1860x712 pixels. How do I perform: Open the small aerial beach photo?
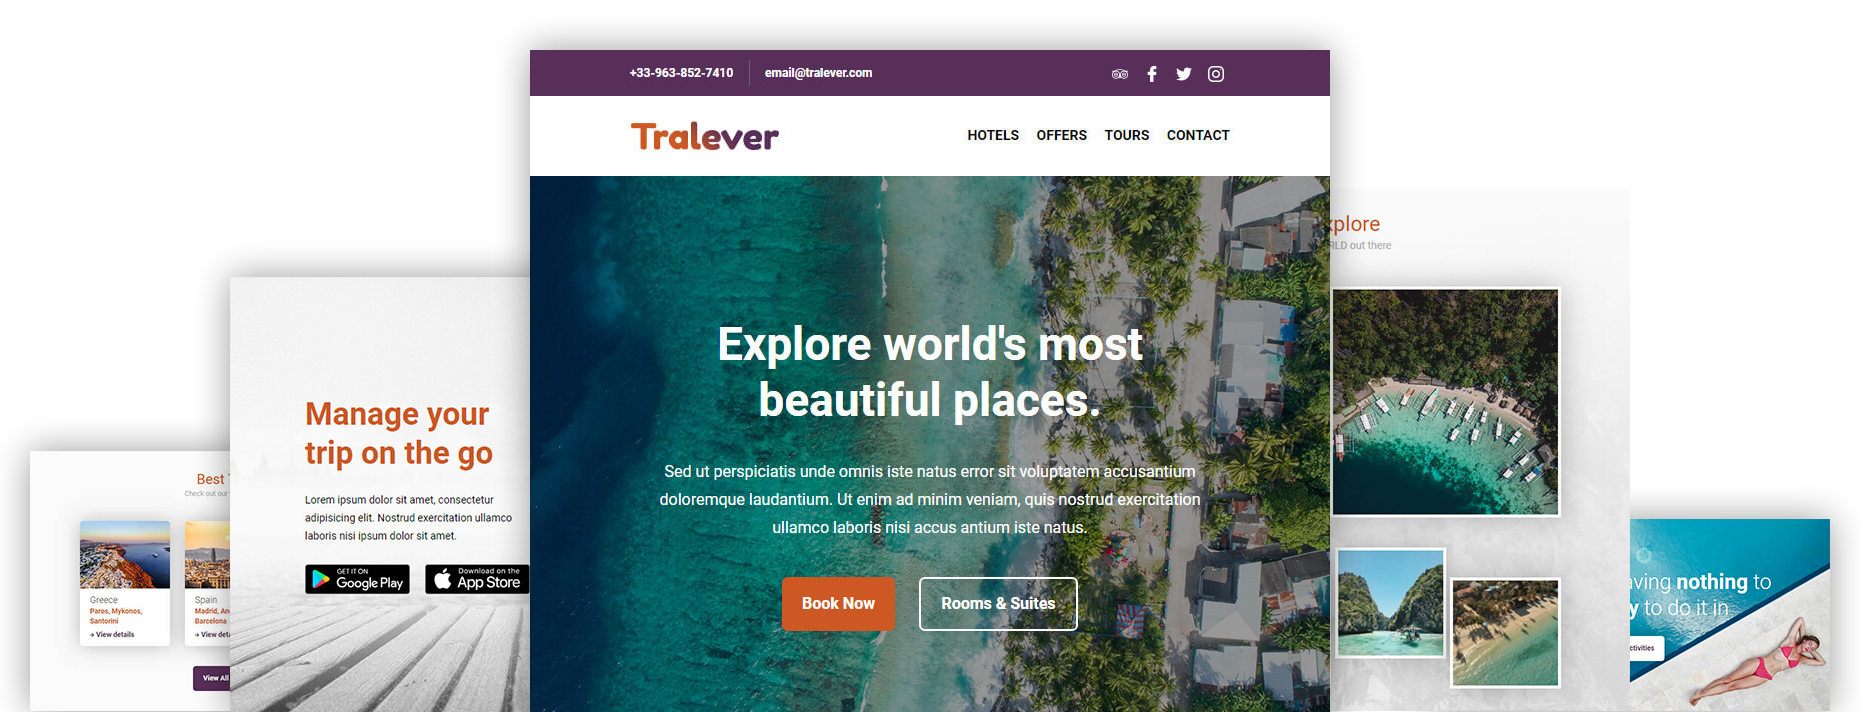(1505, 633)
